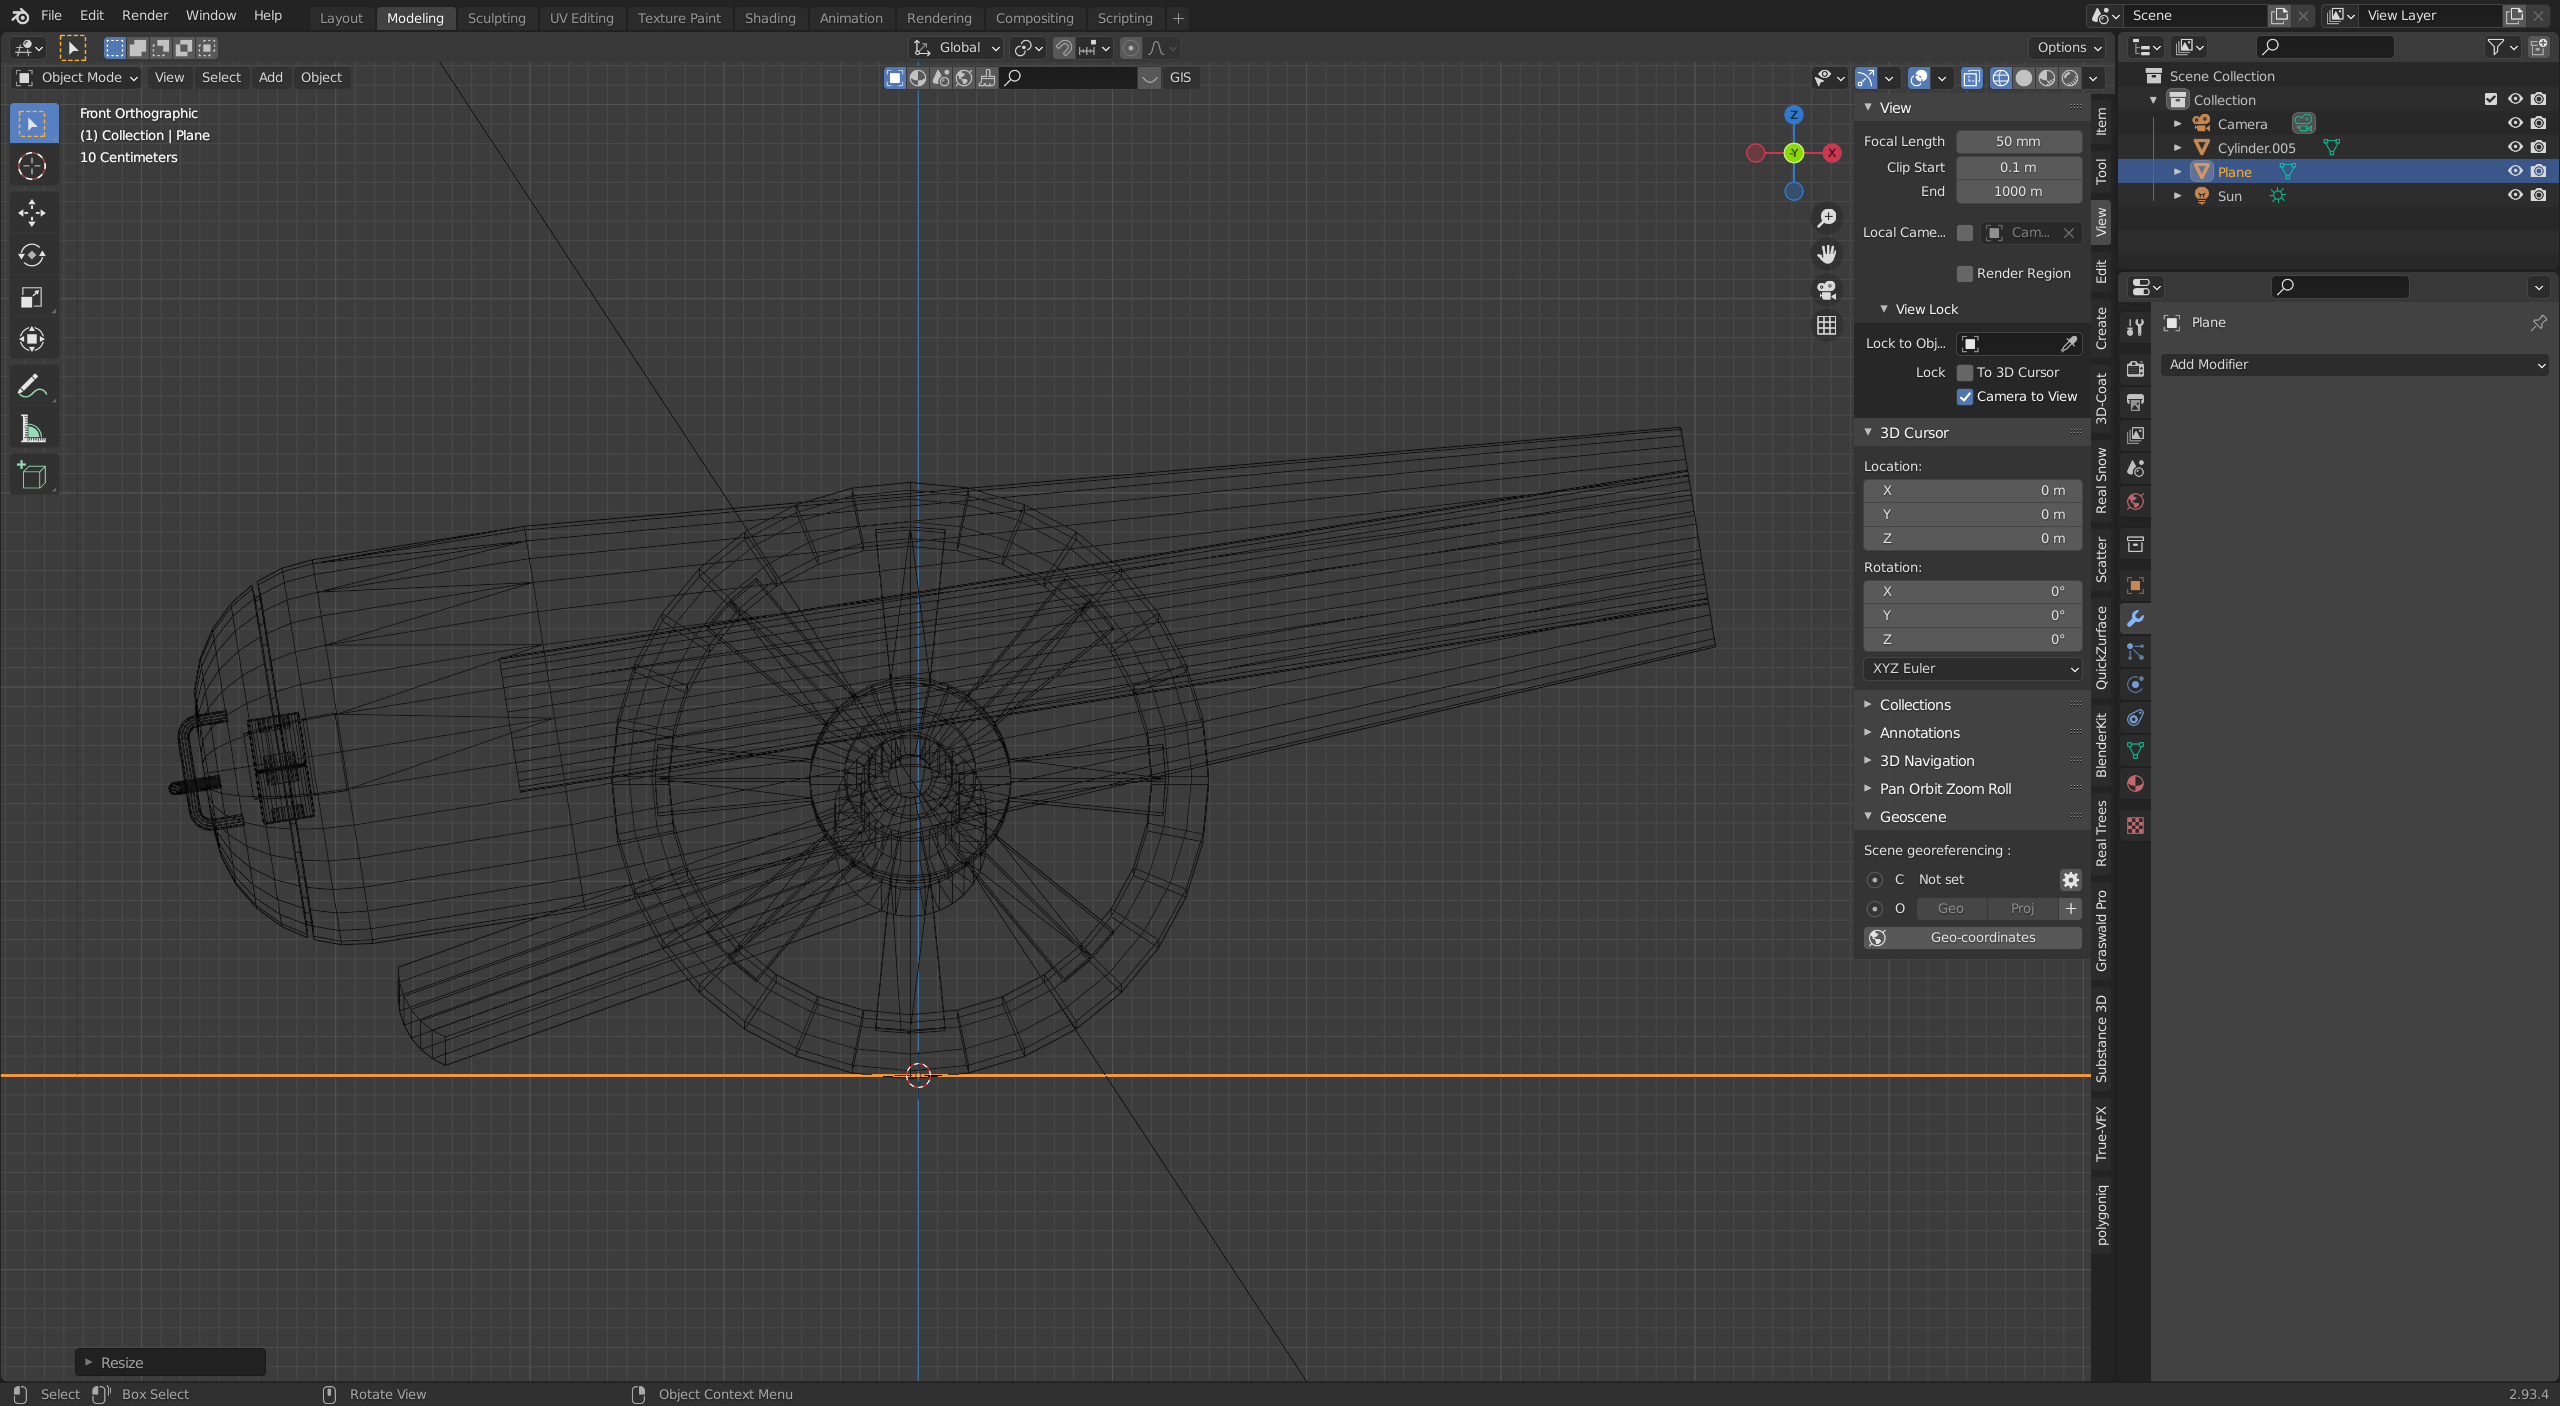This screenshot has width=2560, height=1406.
Task: Select the Move tool
Action: pyautogui.click(x=32, y=212)
